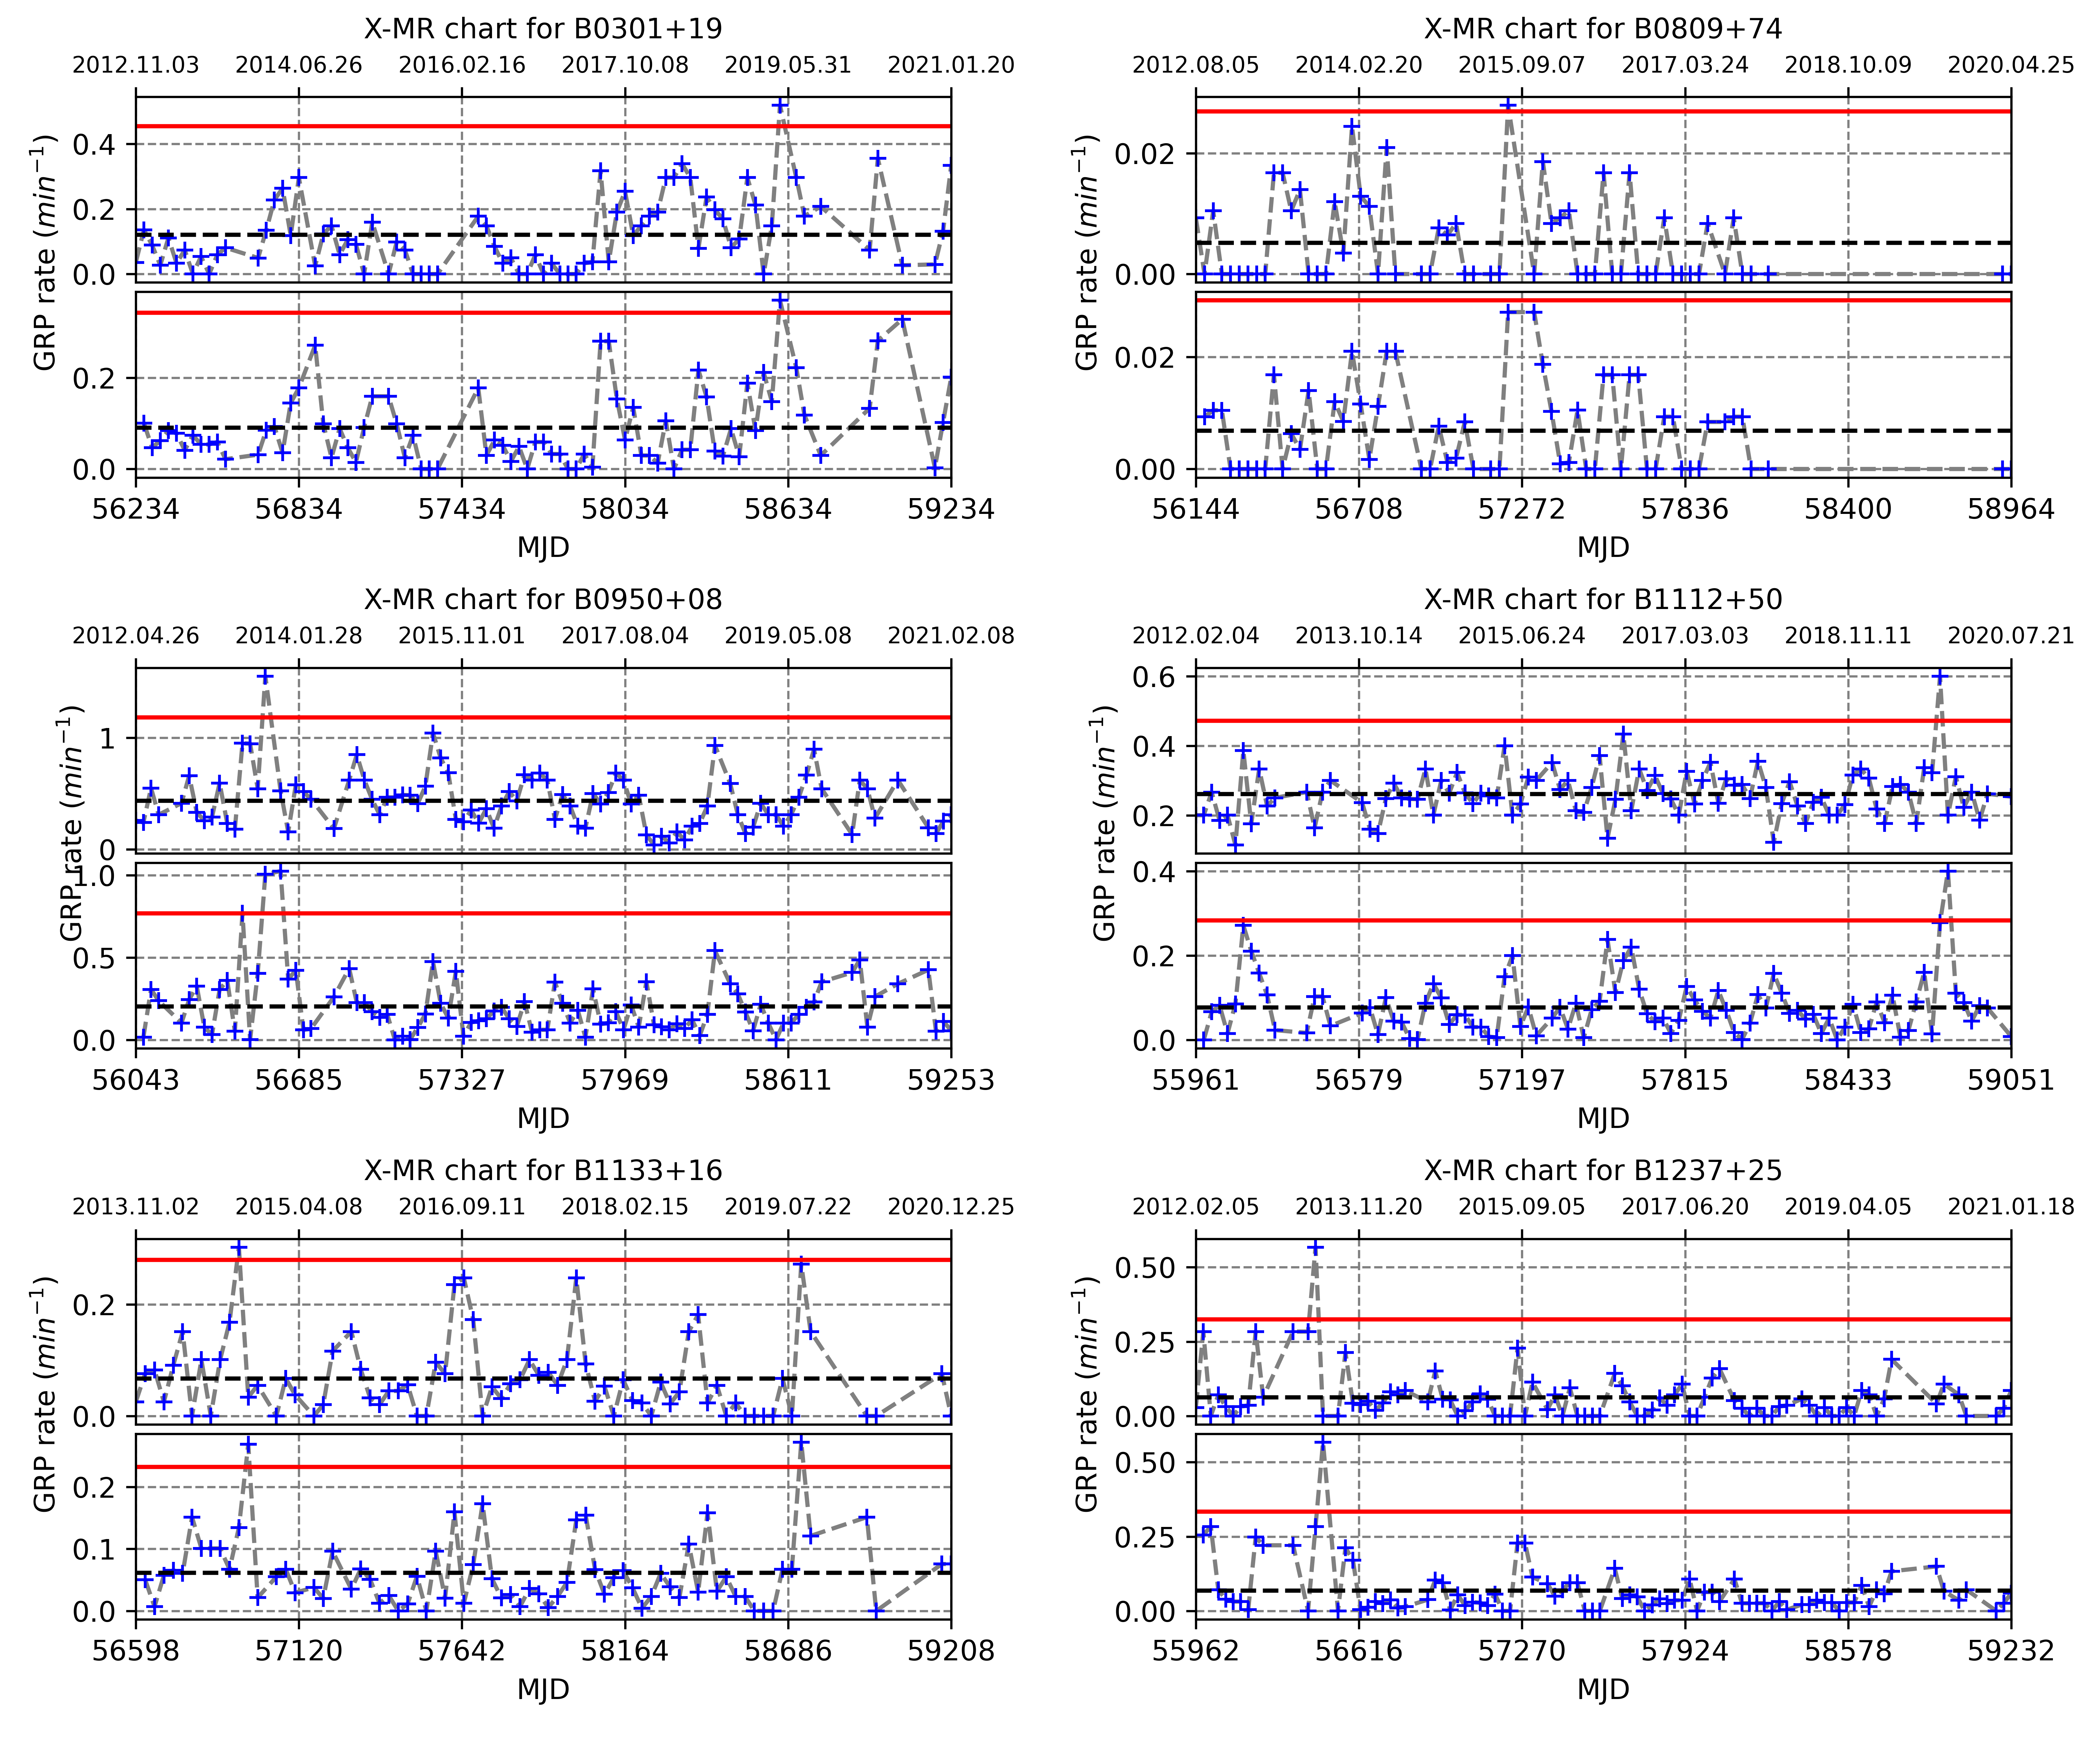This screenshot has height=1737, width=2100.
Task: Pick the date label 2017.08.04
Action: point(625,636)
